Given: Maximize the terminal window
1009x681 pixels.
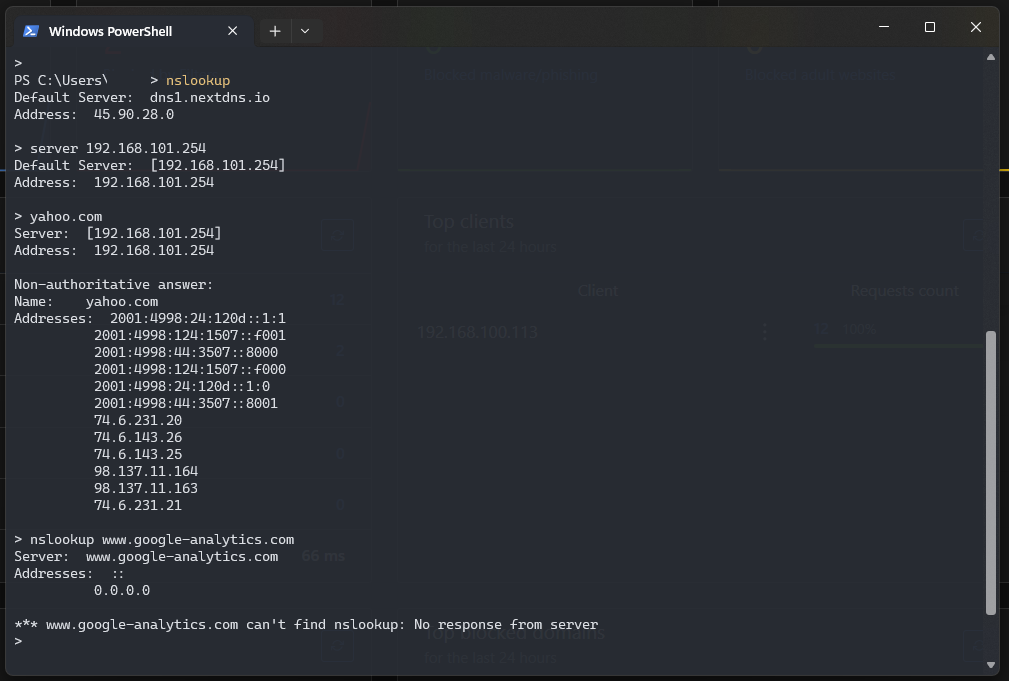Looking at the screenshot, I should tap(929, 27).
